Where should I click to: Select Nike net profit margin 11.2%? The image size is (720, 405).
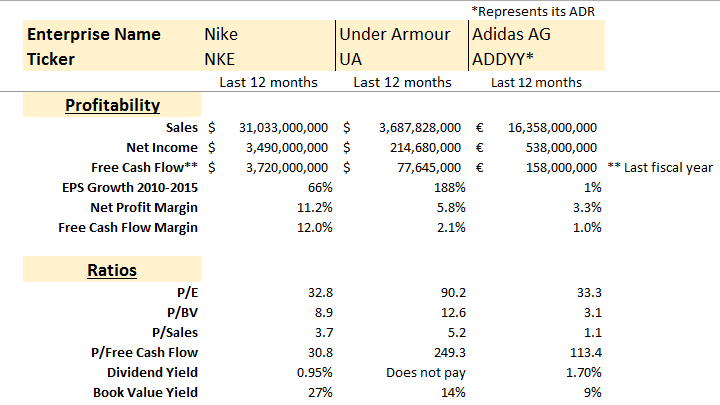pyautogui.click(x=311, y=207)
